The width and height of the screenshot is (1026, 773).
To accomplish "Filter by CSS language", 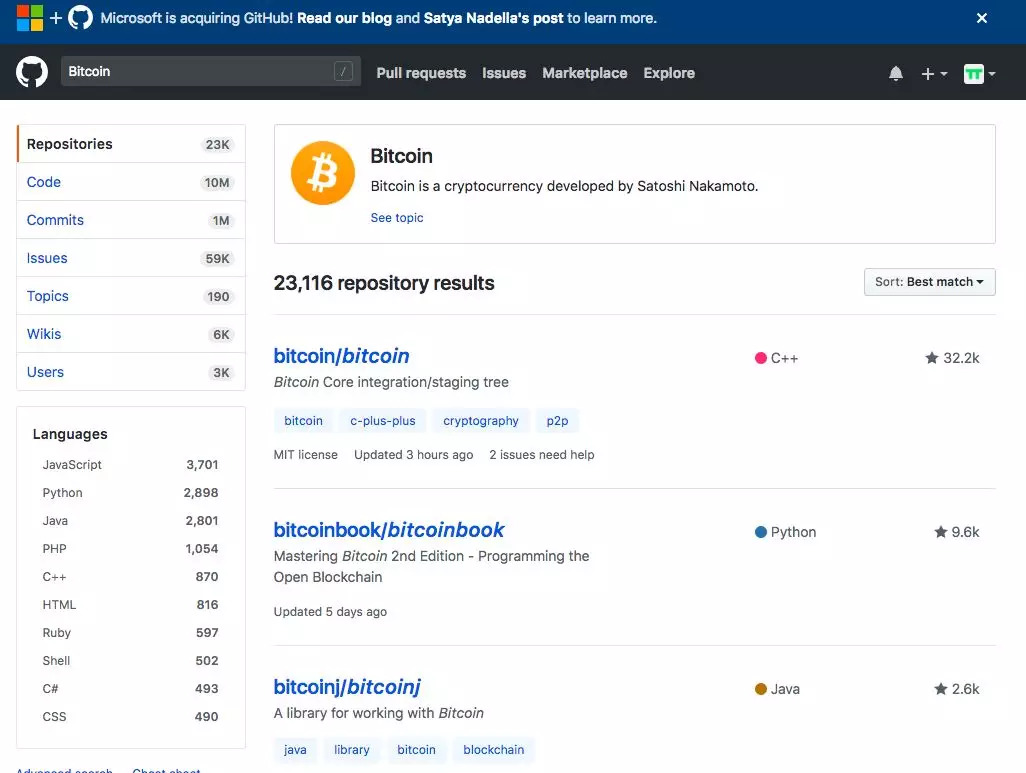I will click(130, 717).
